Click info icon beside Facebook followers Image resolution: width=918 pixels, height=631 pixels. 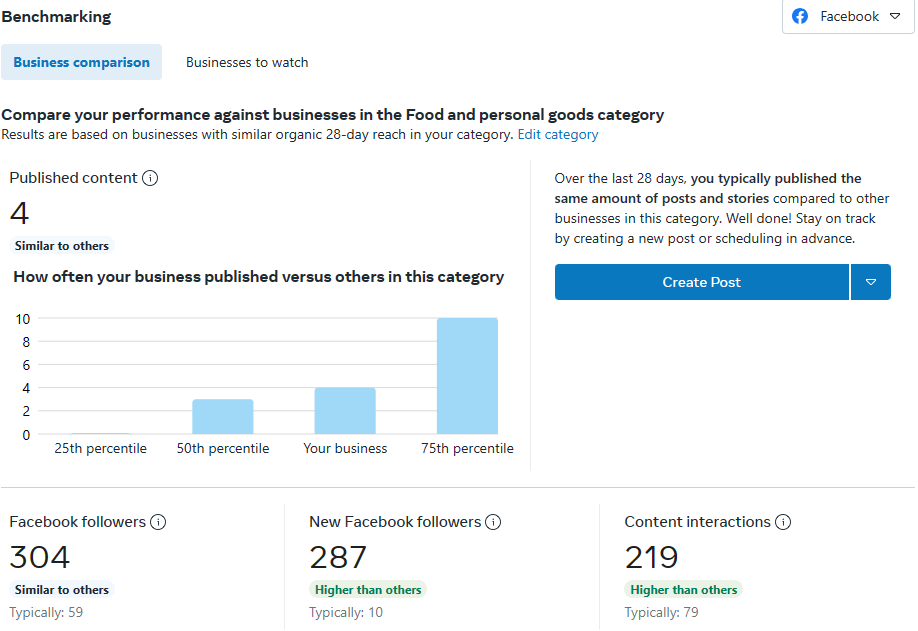coord(158,522)
